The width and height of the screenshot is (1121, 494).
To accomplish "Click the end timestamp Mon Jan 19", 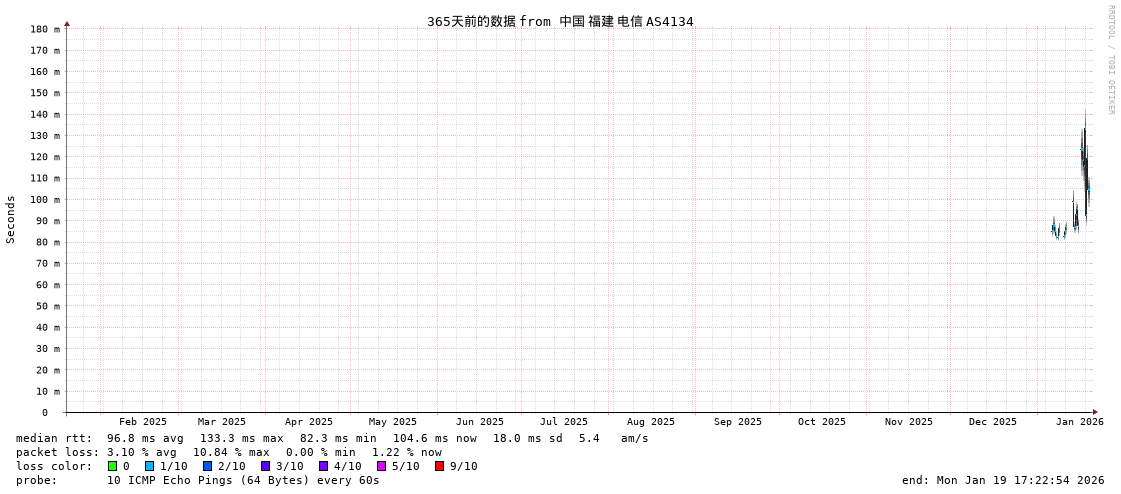I will tap(1003, 480).
